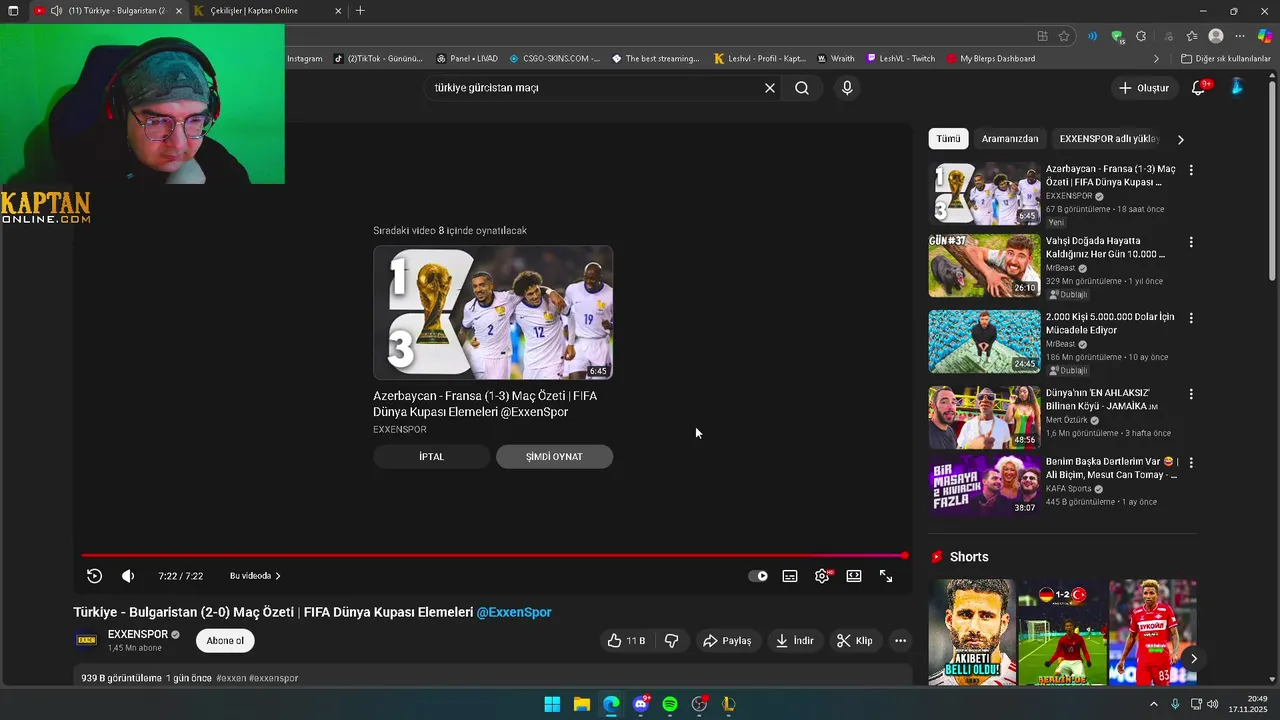
Task: Enter fullscreen mode
Action: tap(886, 576)
